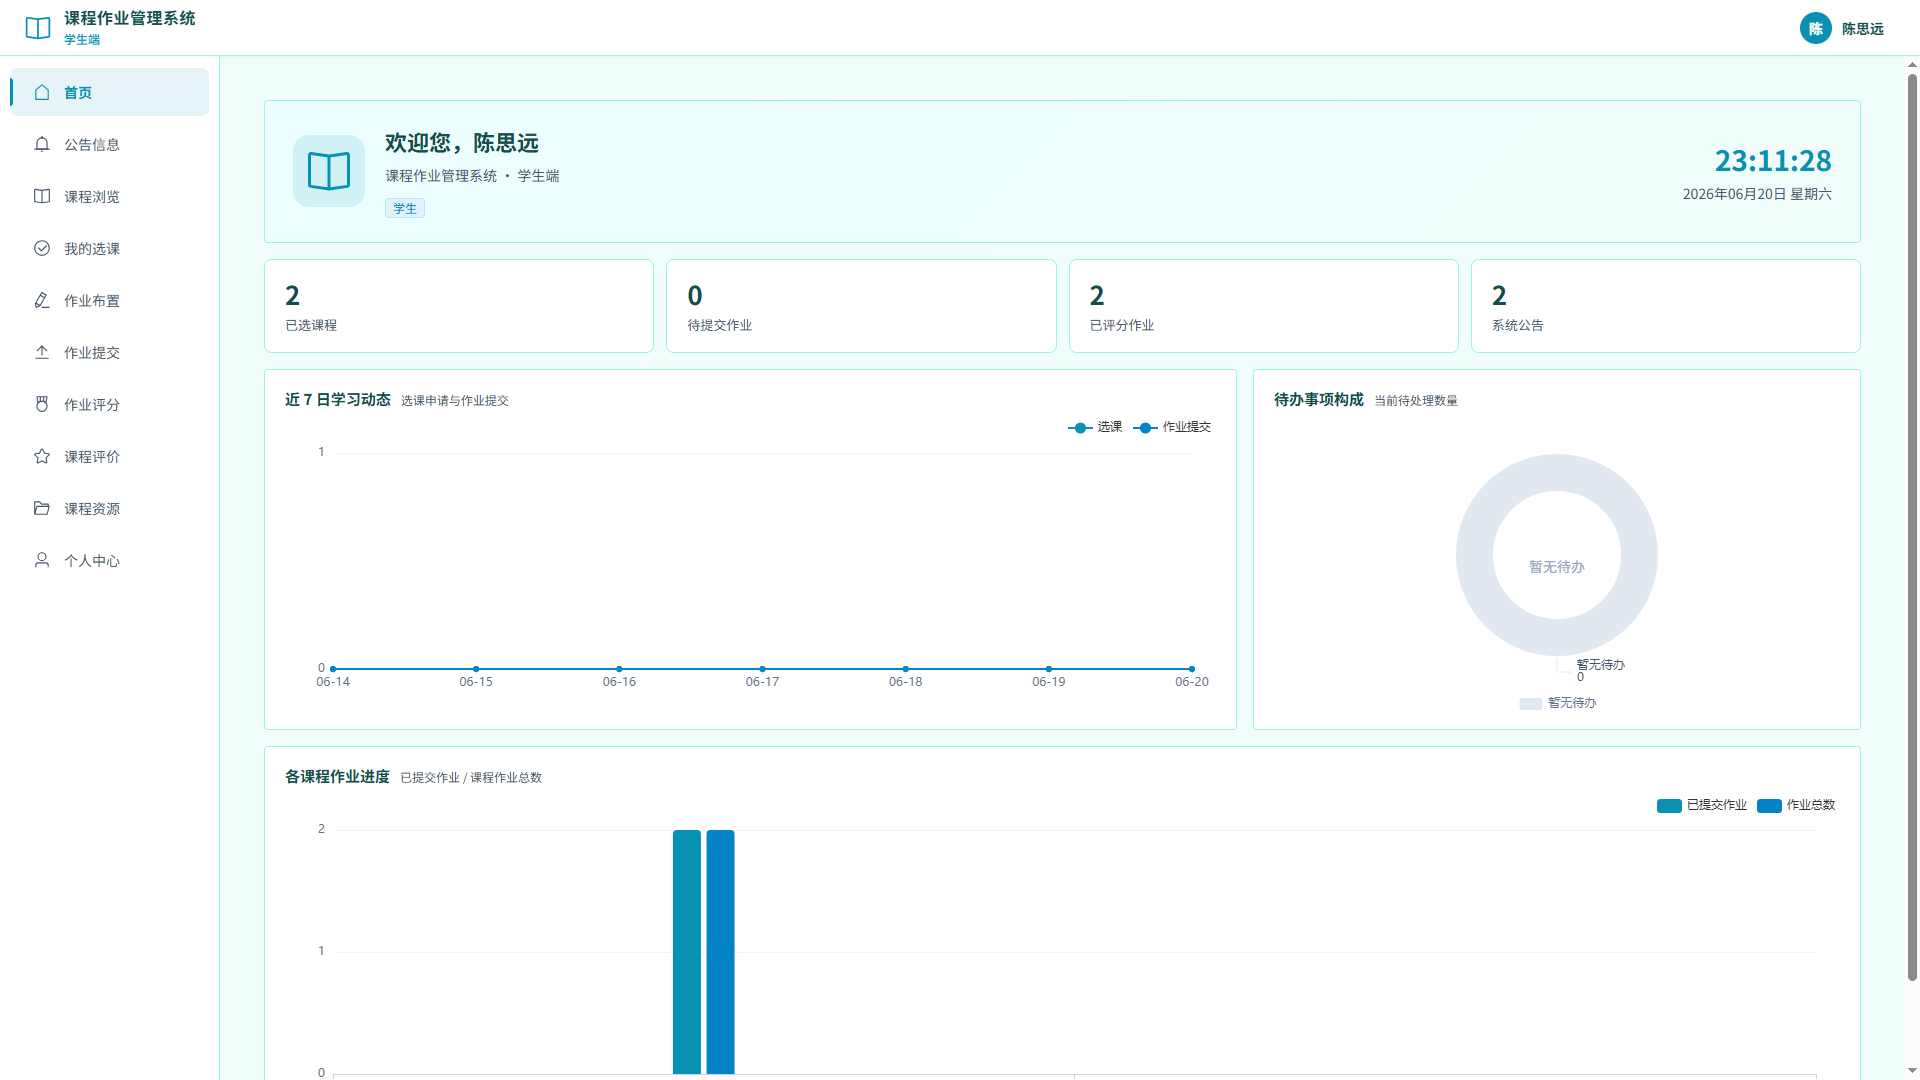Screen dimensions: 1920x1080
Task: Open 作业评分 in sidebar
Action: pyautogui.click(x=109, y=404)
